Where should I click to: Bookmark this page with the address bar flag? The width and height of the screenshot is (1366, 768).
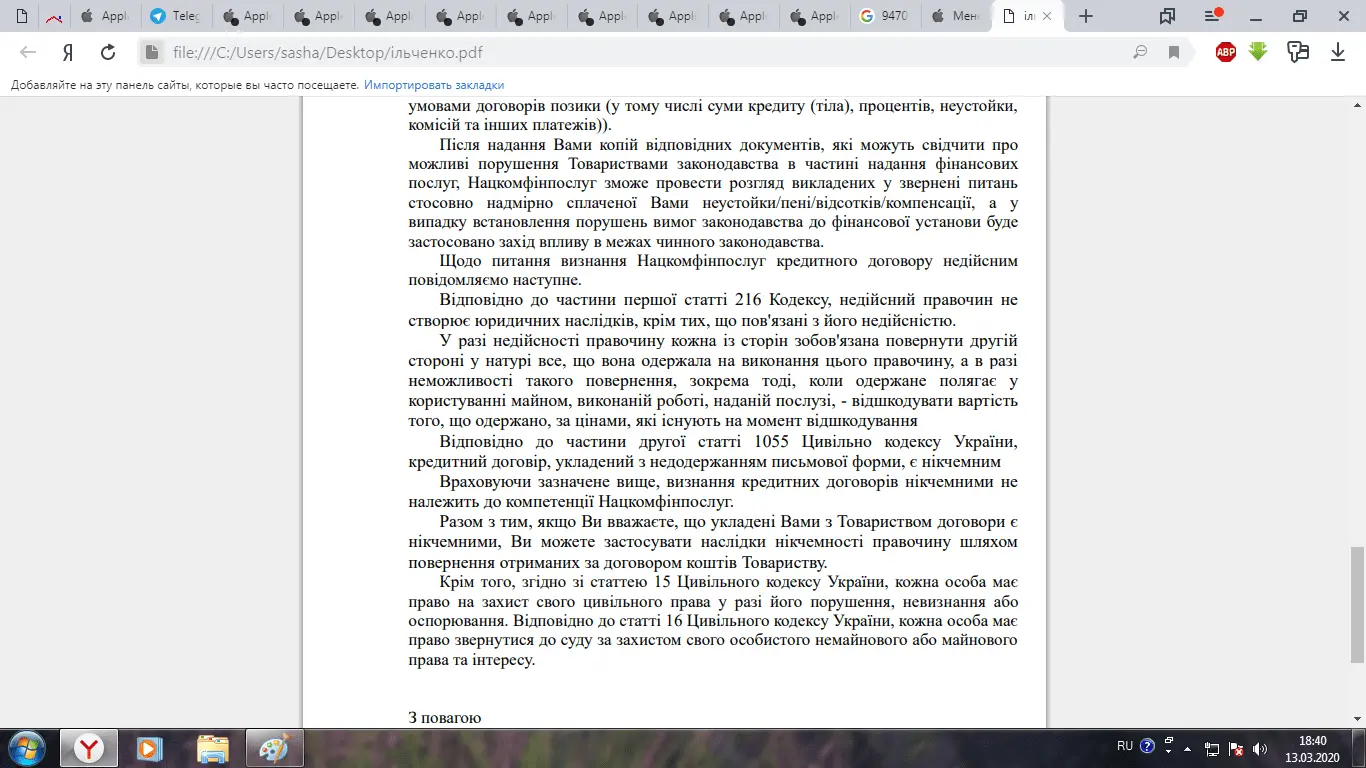(1175, 53)
